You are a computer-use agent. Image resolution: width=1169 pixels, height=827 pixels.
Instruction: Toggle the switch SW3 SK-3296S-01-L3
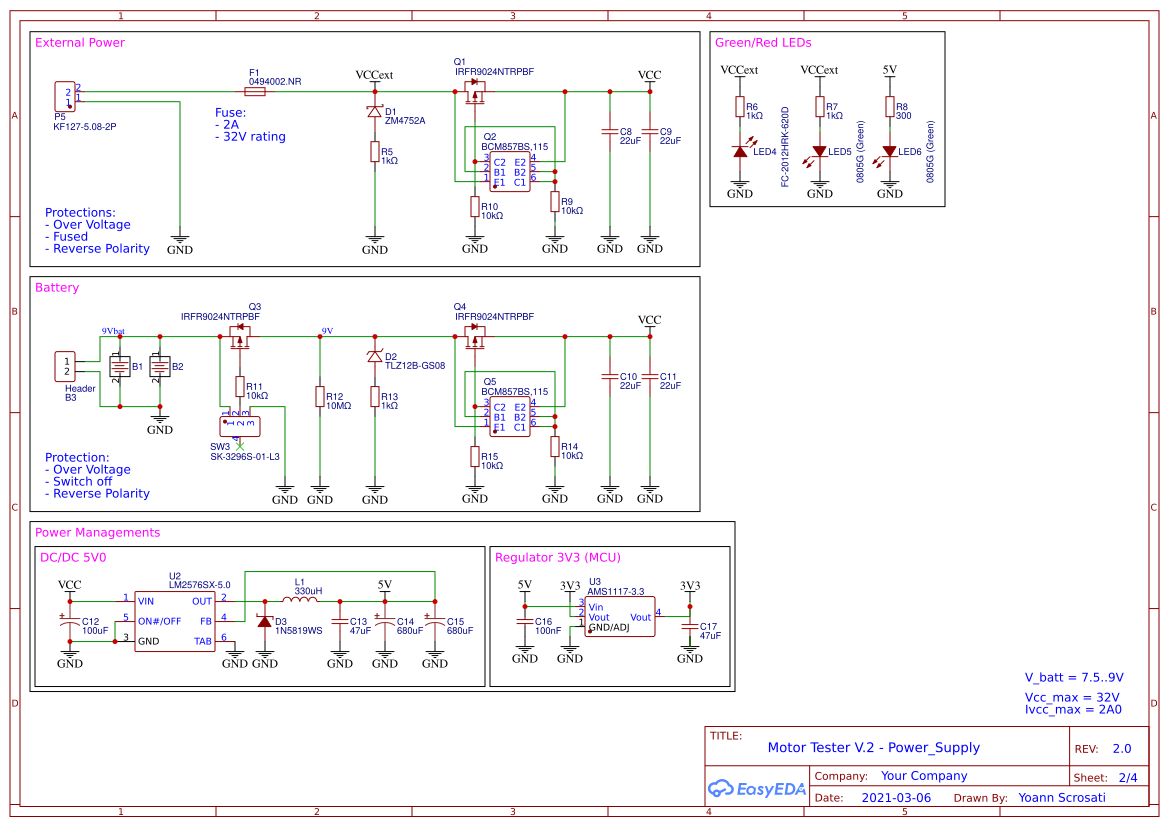(x=240, y=424)
